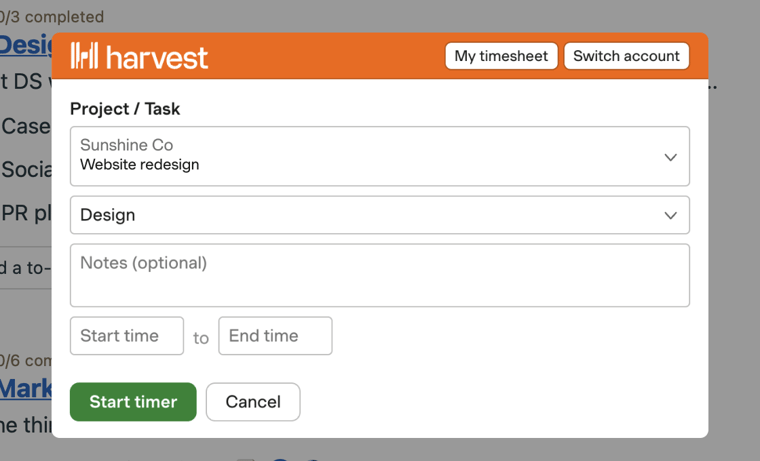This screenshot has height=461, width=760.
Task: Click the "Case" to-do item in background
Action: tap(26, 126)
